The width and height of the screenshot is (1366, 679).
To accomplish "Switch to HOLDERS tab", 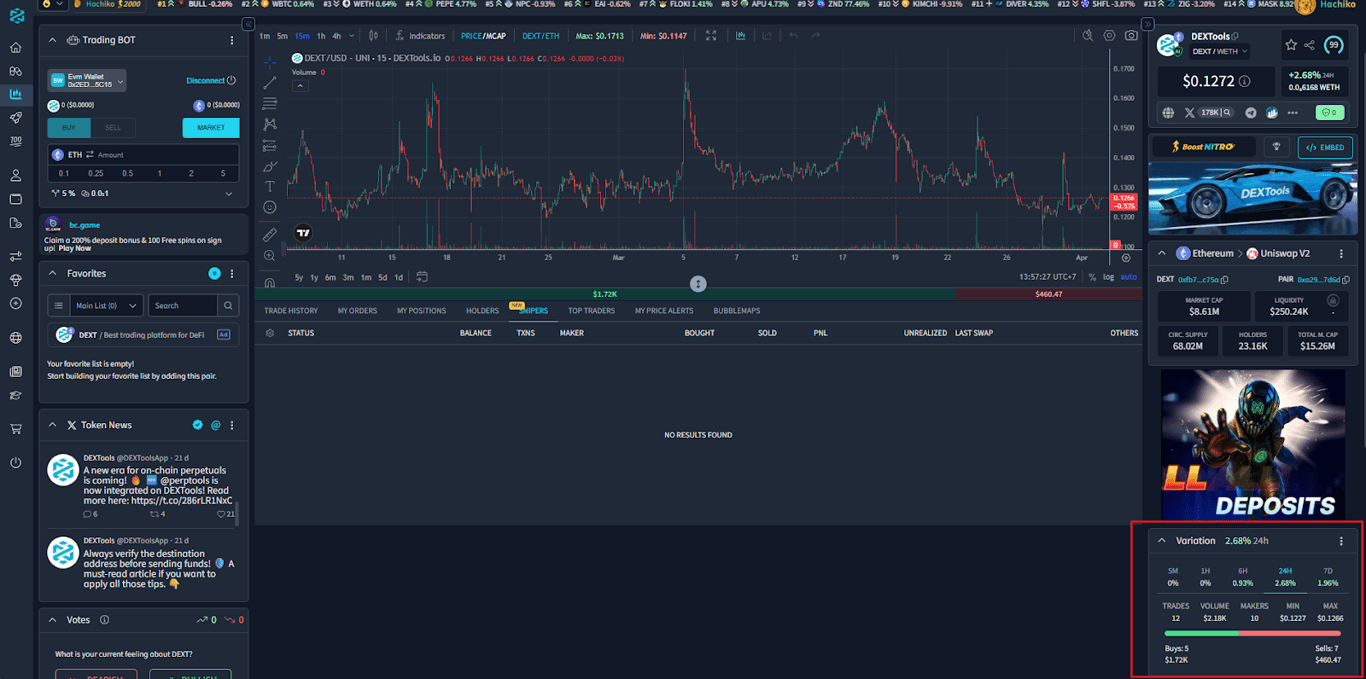I will pyautogui.click(x=482, y=311).
